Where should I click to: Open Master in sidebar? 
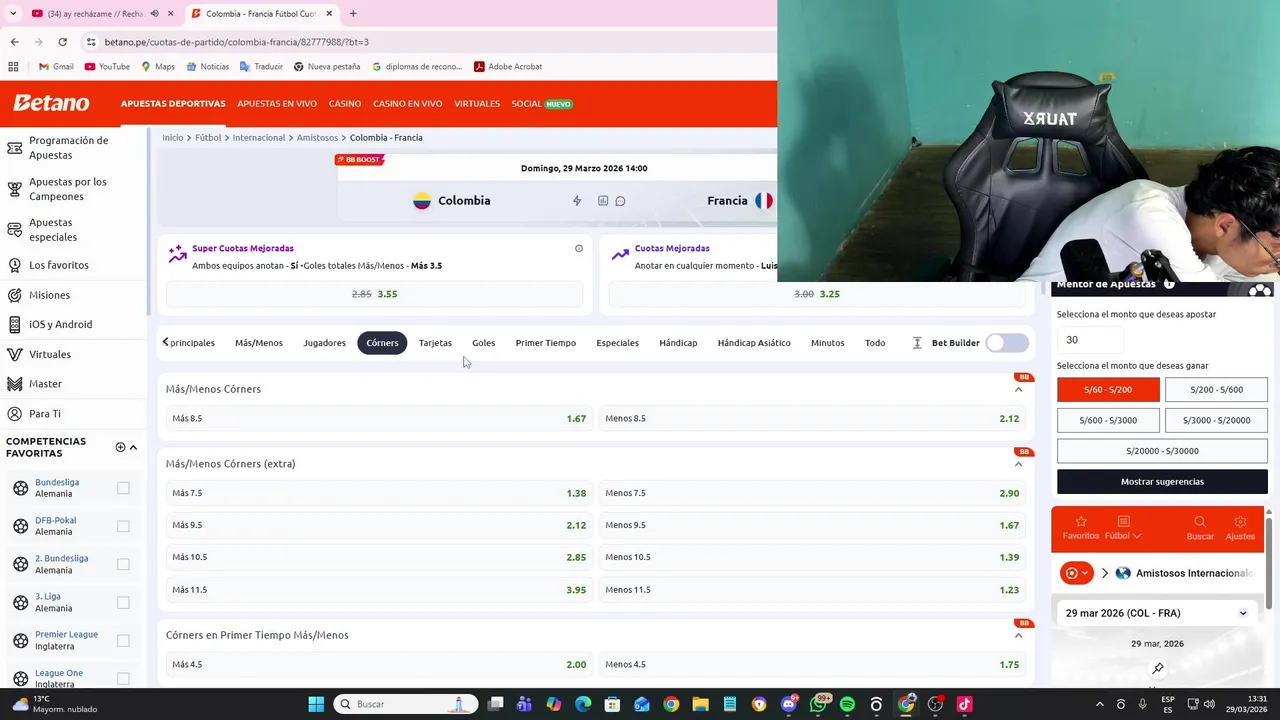pyautogui.click(x=45, y=384)
